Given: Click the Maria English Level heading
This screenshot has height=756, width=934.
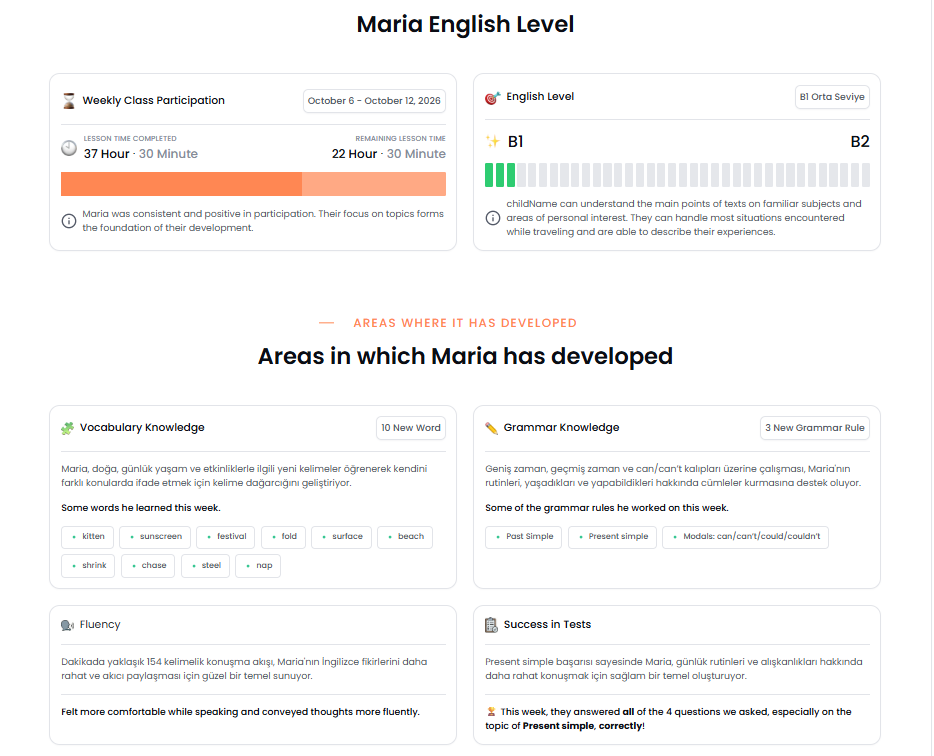Looking at the screenshot, I should click(465, 24).
